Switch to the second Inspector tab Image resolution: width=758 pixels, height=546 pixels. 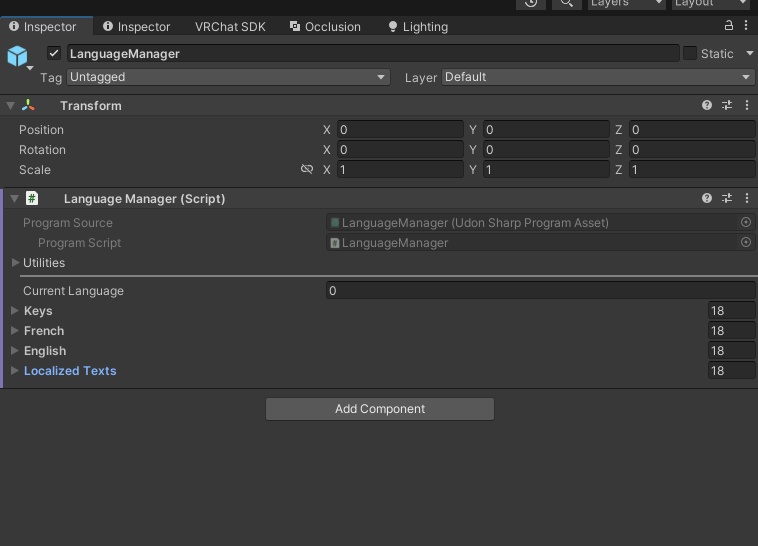click(137, 27)
